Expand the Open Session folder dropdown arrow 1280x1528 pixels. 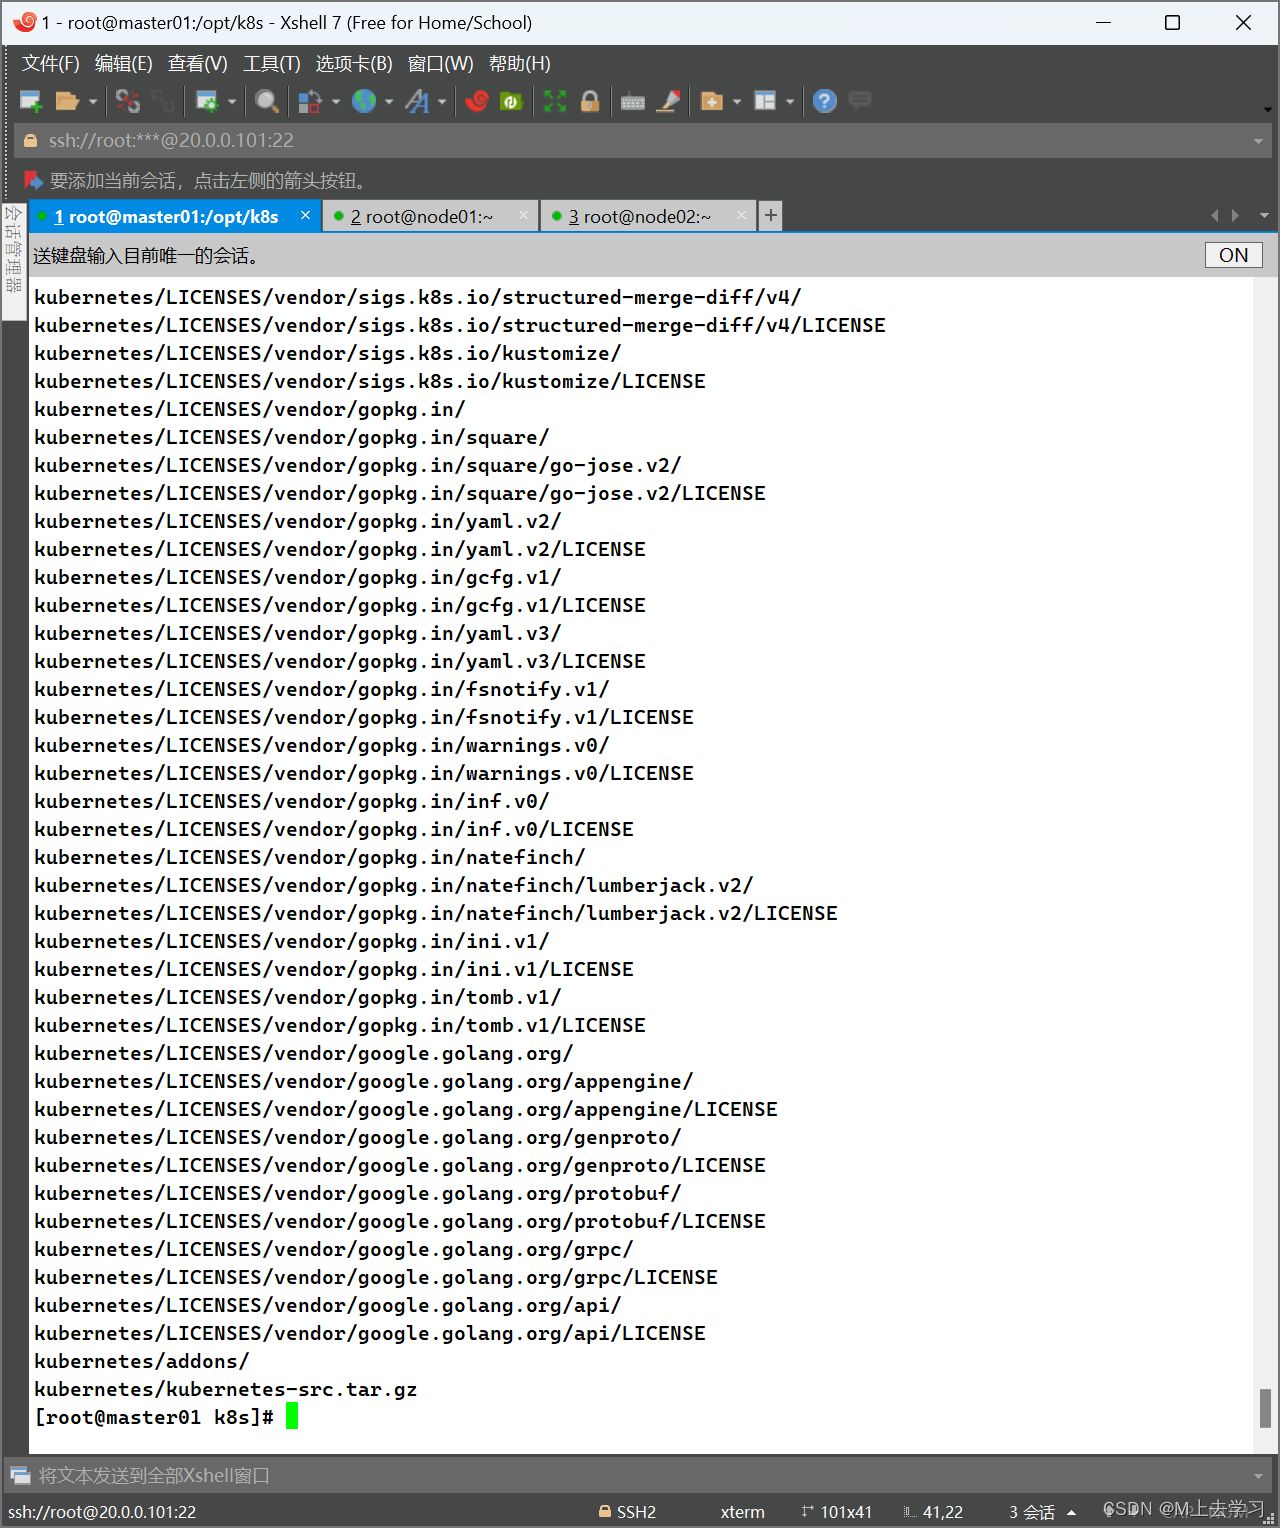click(93, 102)
